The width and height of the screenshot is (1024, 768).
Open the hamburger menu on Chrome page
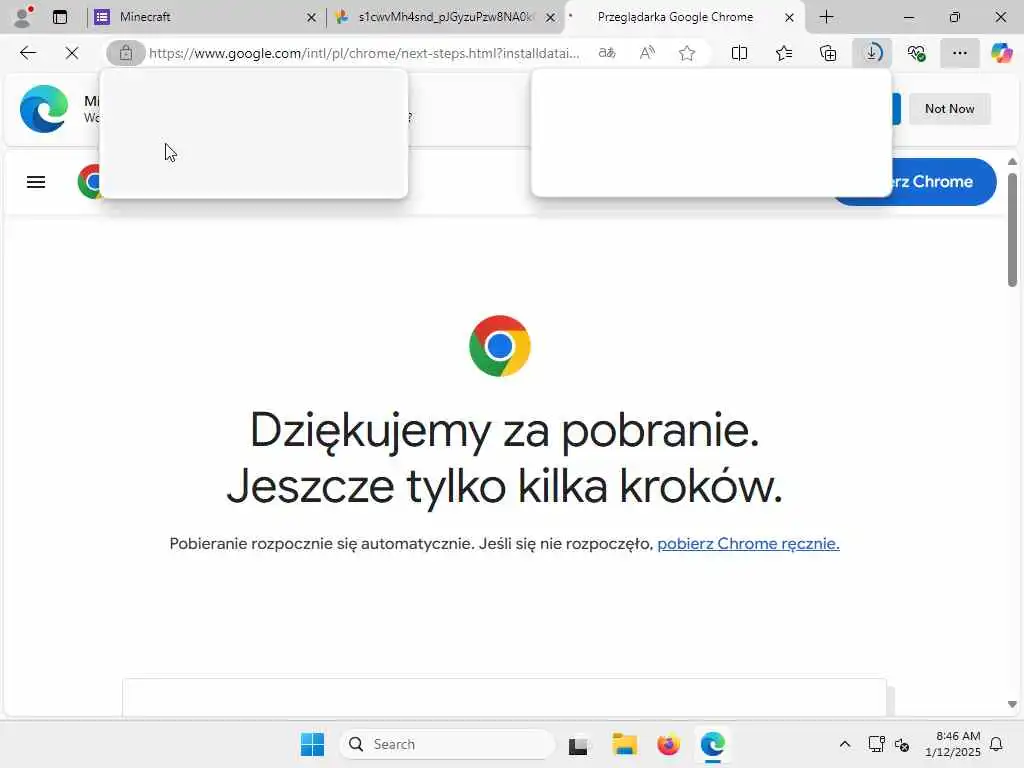(36, 182)
